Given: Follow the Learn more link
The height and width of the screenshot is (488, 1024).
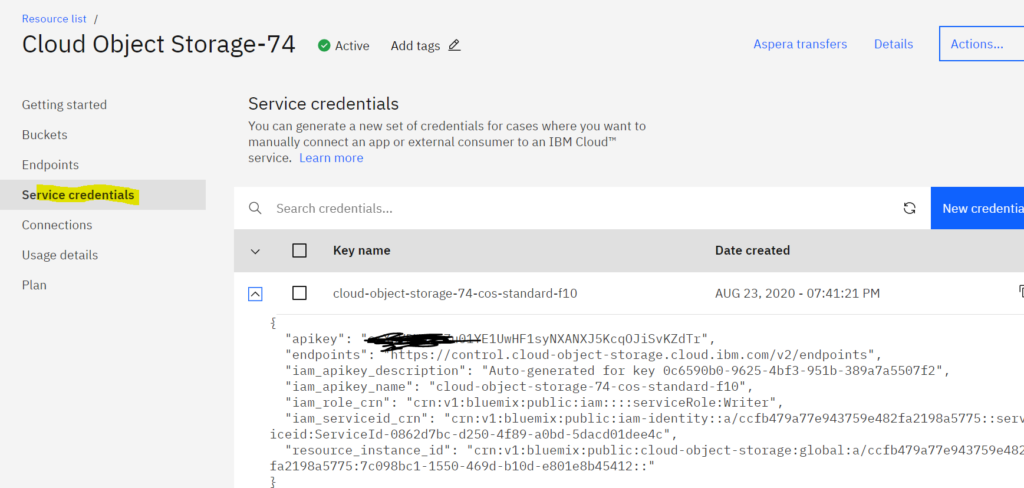Looking at the screenshot, I should click(331, 158).
